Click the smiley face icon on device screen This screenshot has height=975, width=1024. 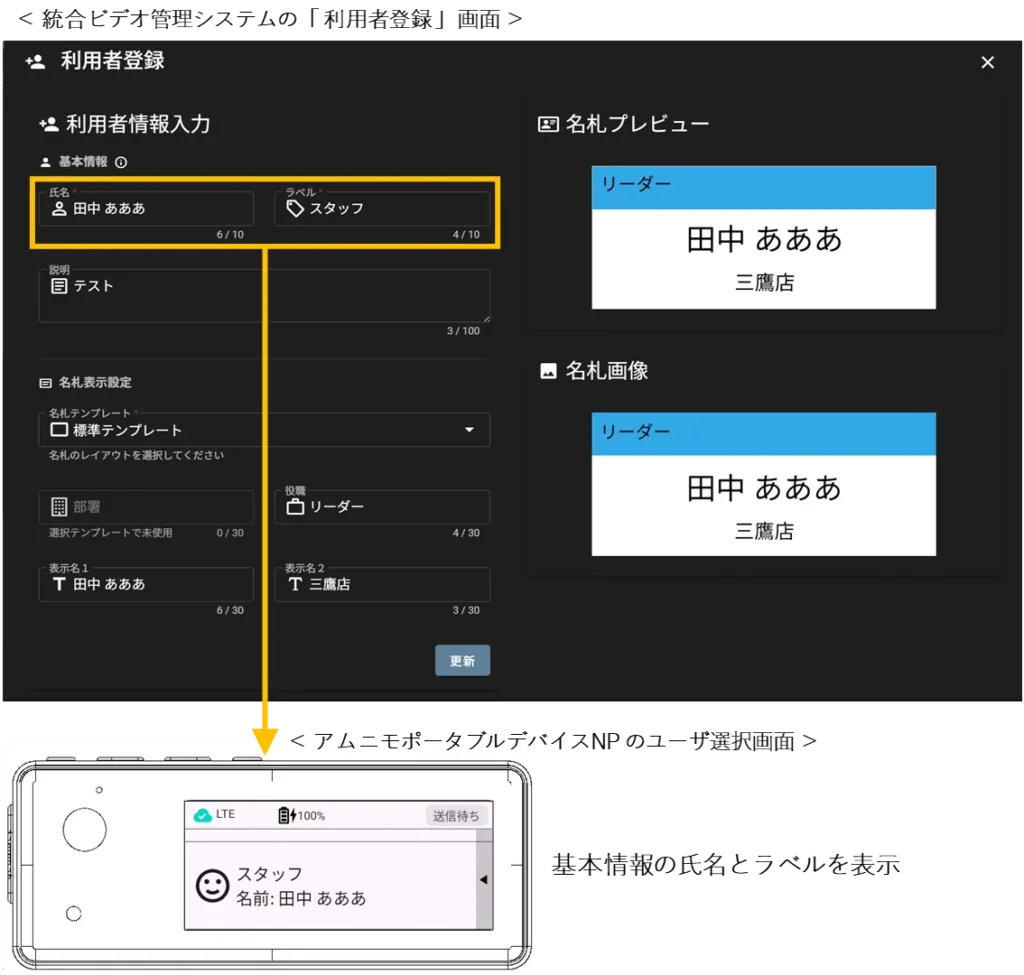point(212,885)
